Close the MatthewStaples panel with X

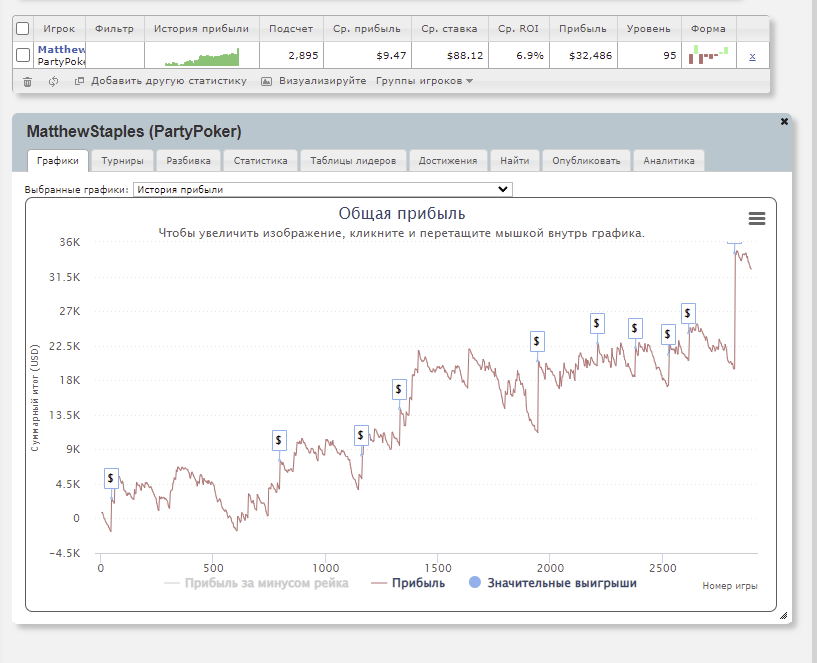784,121
